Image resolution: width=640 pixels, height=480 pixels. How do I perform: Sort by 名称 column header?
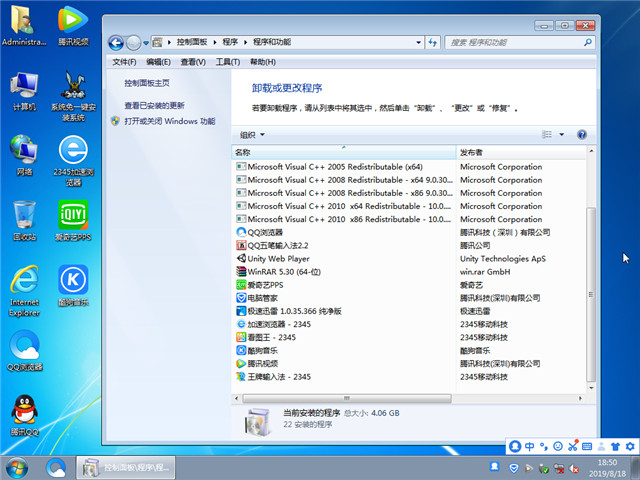(x=344, y=152)
